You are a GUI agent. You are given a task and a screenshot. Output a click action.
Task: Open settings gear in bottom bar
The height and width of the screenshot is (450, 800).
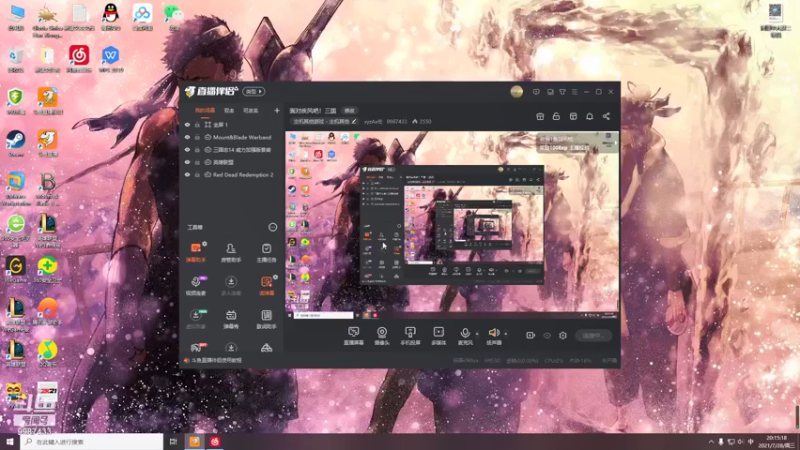pyautogui.click(x=563, y=335)
